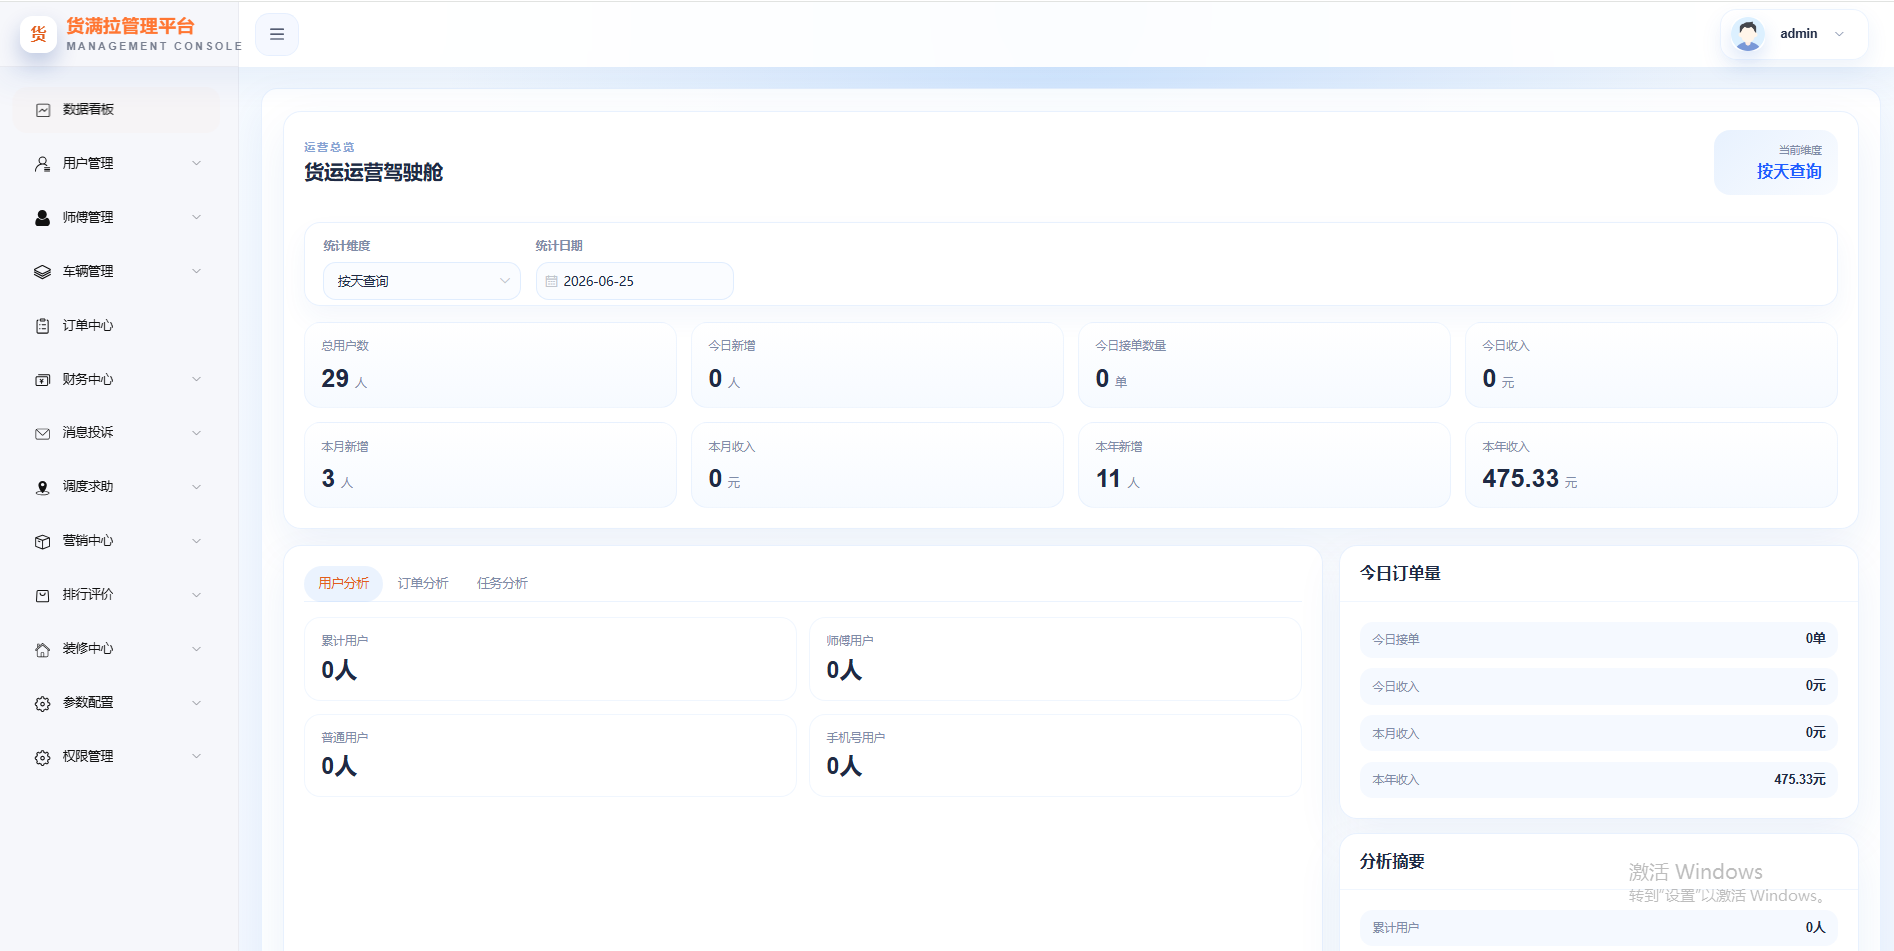Click the hamburger menu collapse icon
This screenshot has width=1894, height=951.
pos(277,34)
